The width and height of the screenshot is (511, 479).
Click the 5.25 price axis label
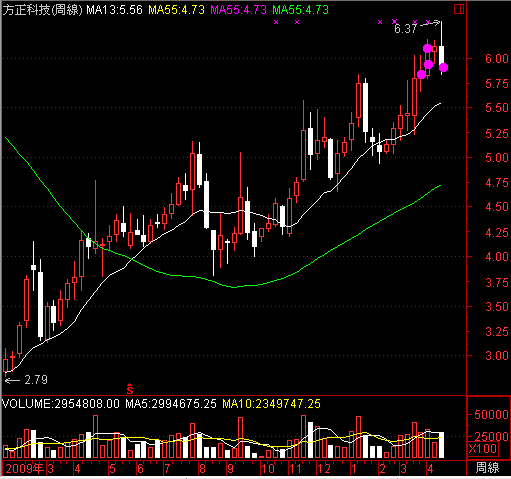click(x=497, y=133)
